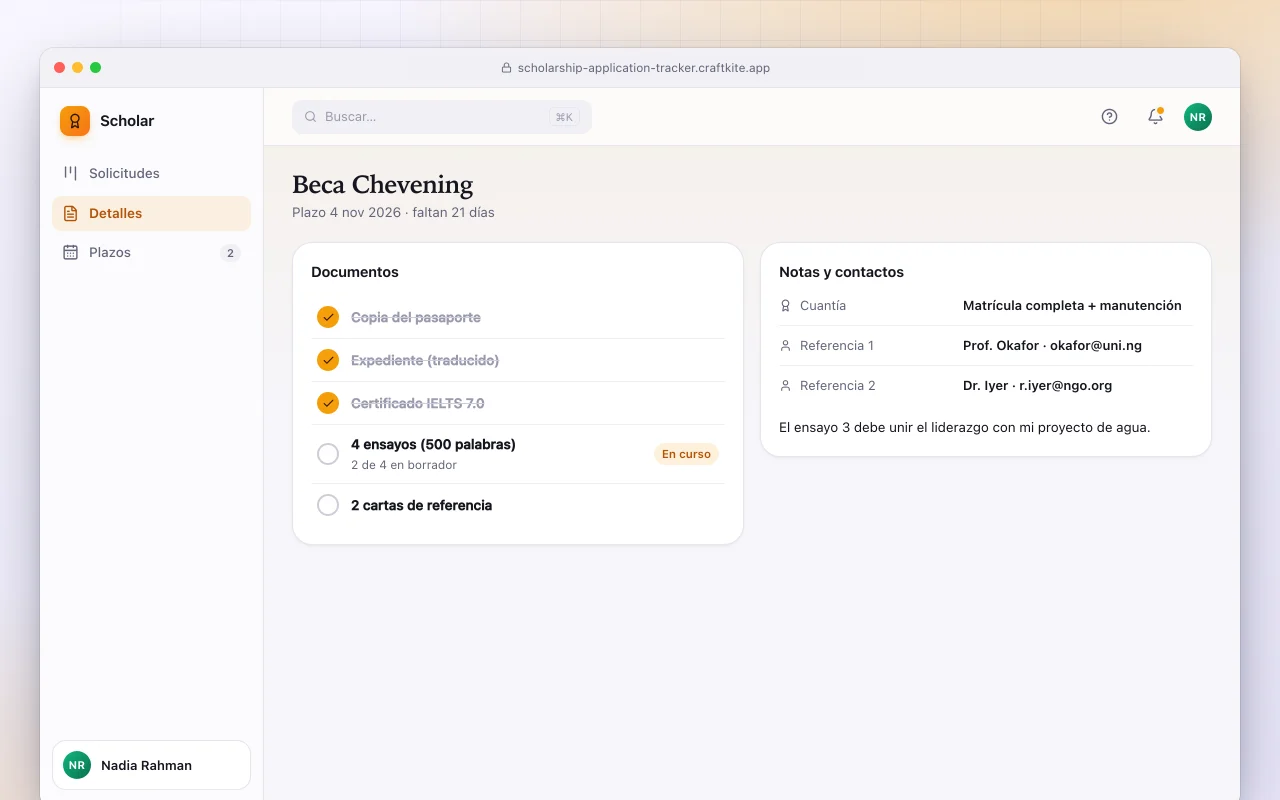Click the lock icon in the address bar

506,69
